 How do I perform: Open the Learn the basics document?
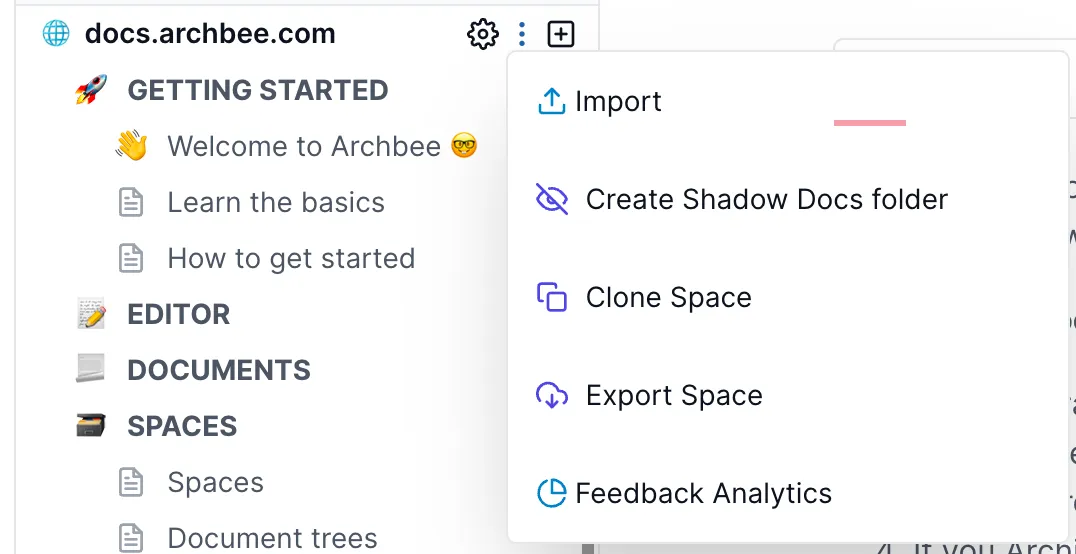[x=276, y=203]
